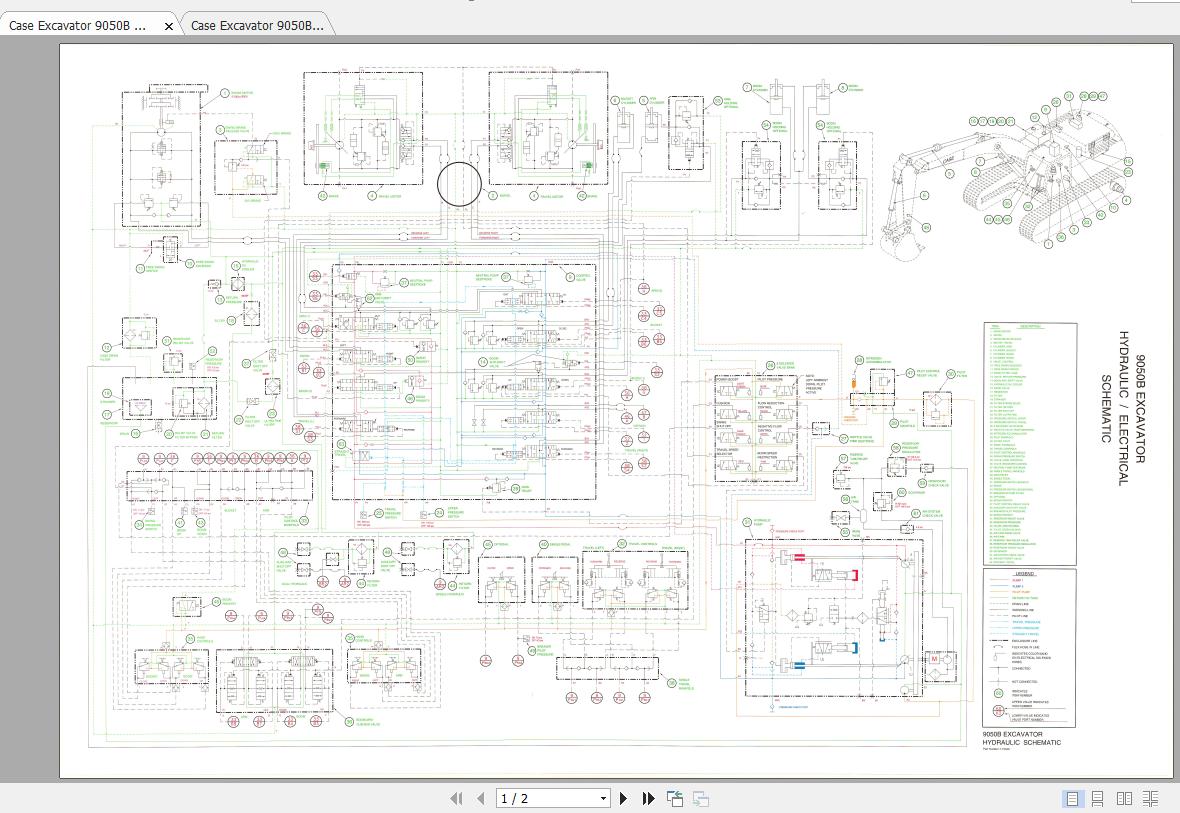Viewport: 1180px width, 813px height.
Task: Open the page number dropdown
Action: (x=603, y=798)
